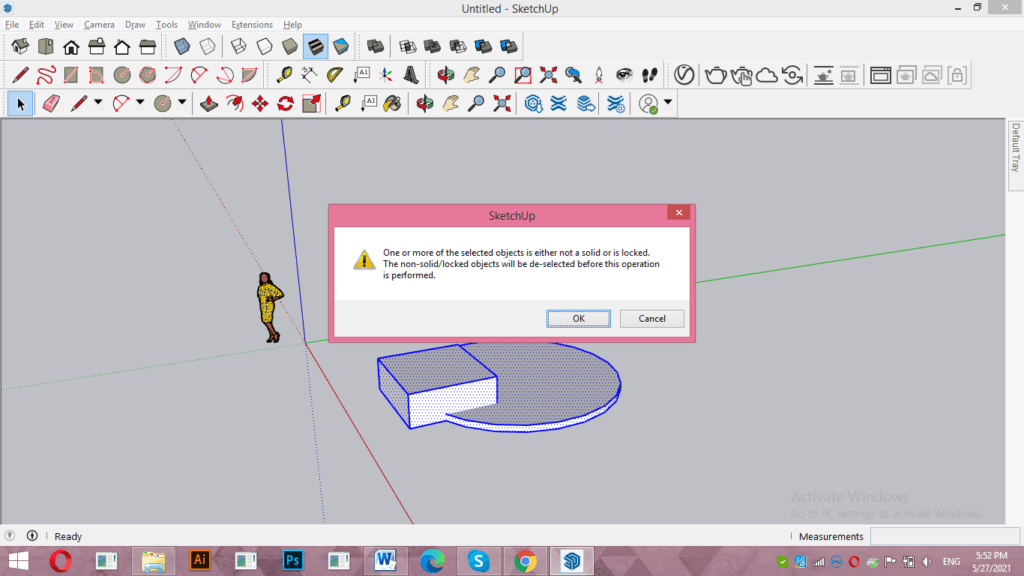
Task: Open the Camera menu
Action: click(99, 24)
